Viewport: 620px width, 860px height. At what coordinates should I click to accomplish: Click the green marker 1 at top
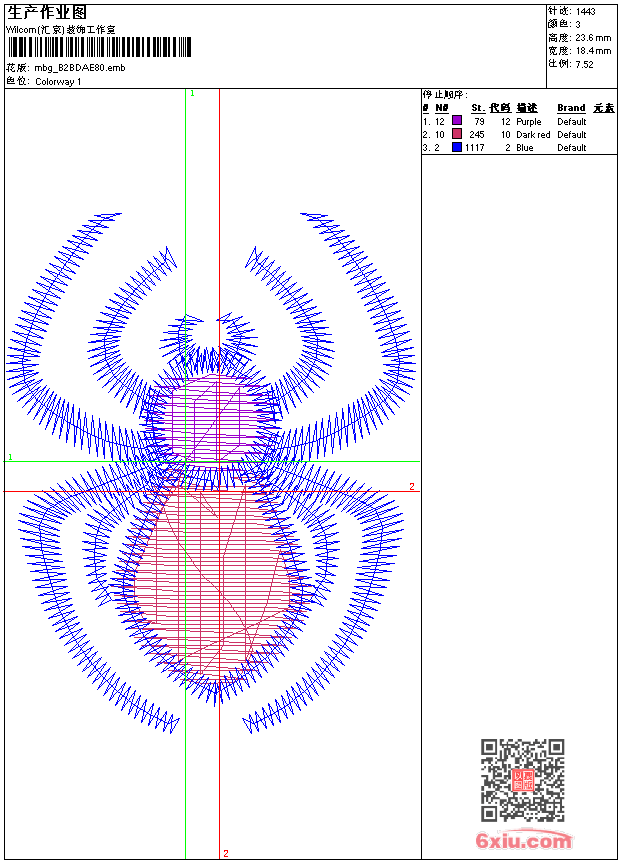[x=192, y=94]
